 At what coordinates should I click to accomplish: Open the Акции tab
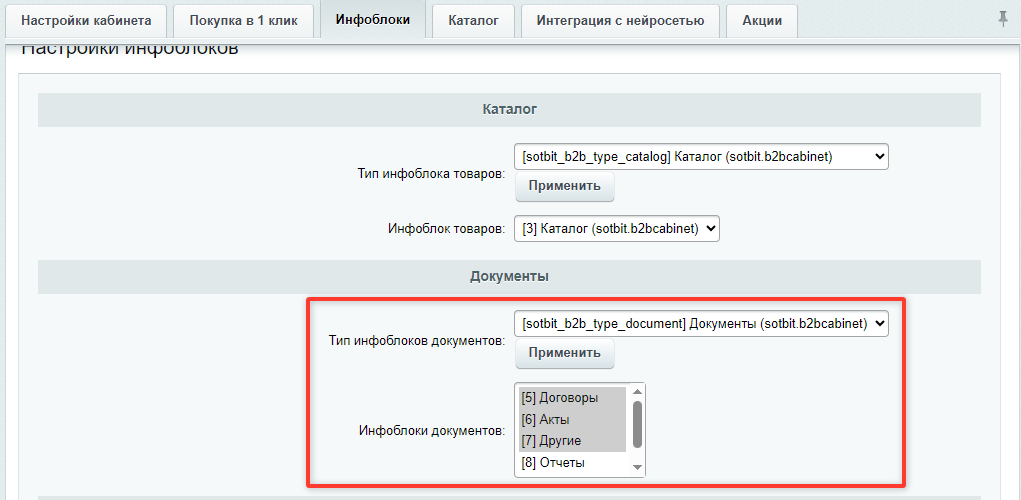point(762,20)
